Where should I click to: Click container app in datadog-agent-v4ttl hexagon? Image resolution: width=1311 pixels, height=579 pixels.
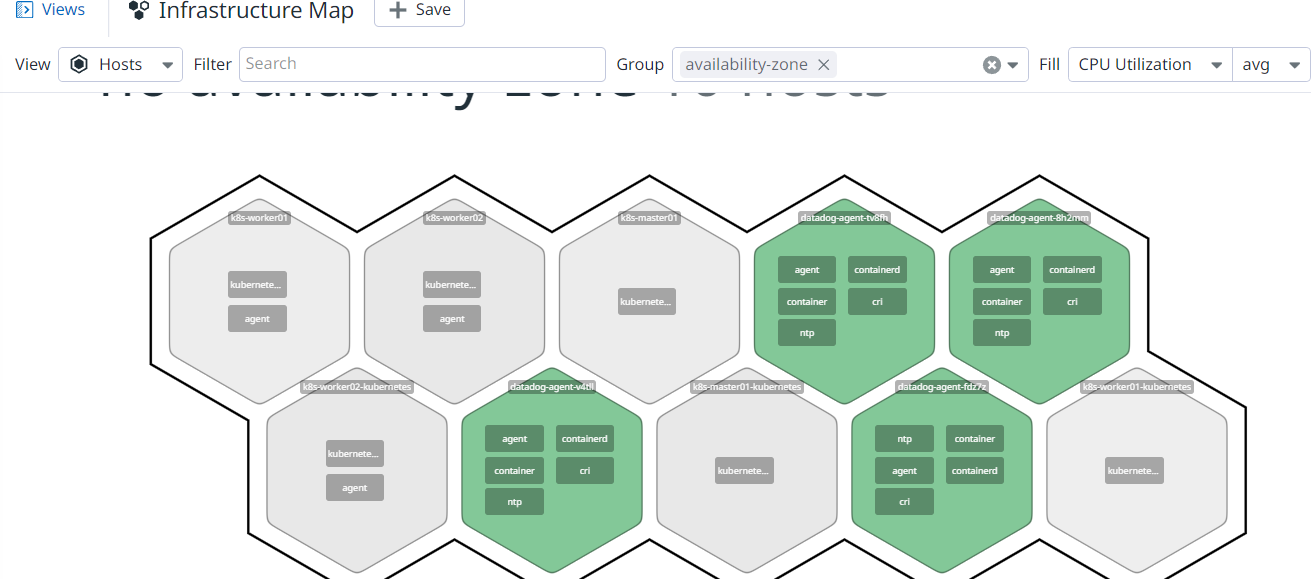(x=515, y=471)
